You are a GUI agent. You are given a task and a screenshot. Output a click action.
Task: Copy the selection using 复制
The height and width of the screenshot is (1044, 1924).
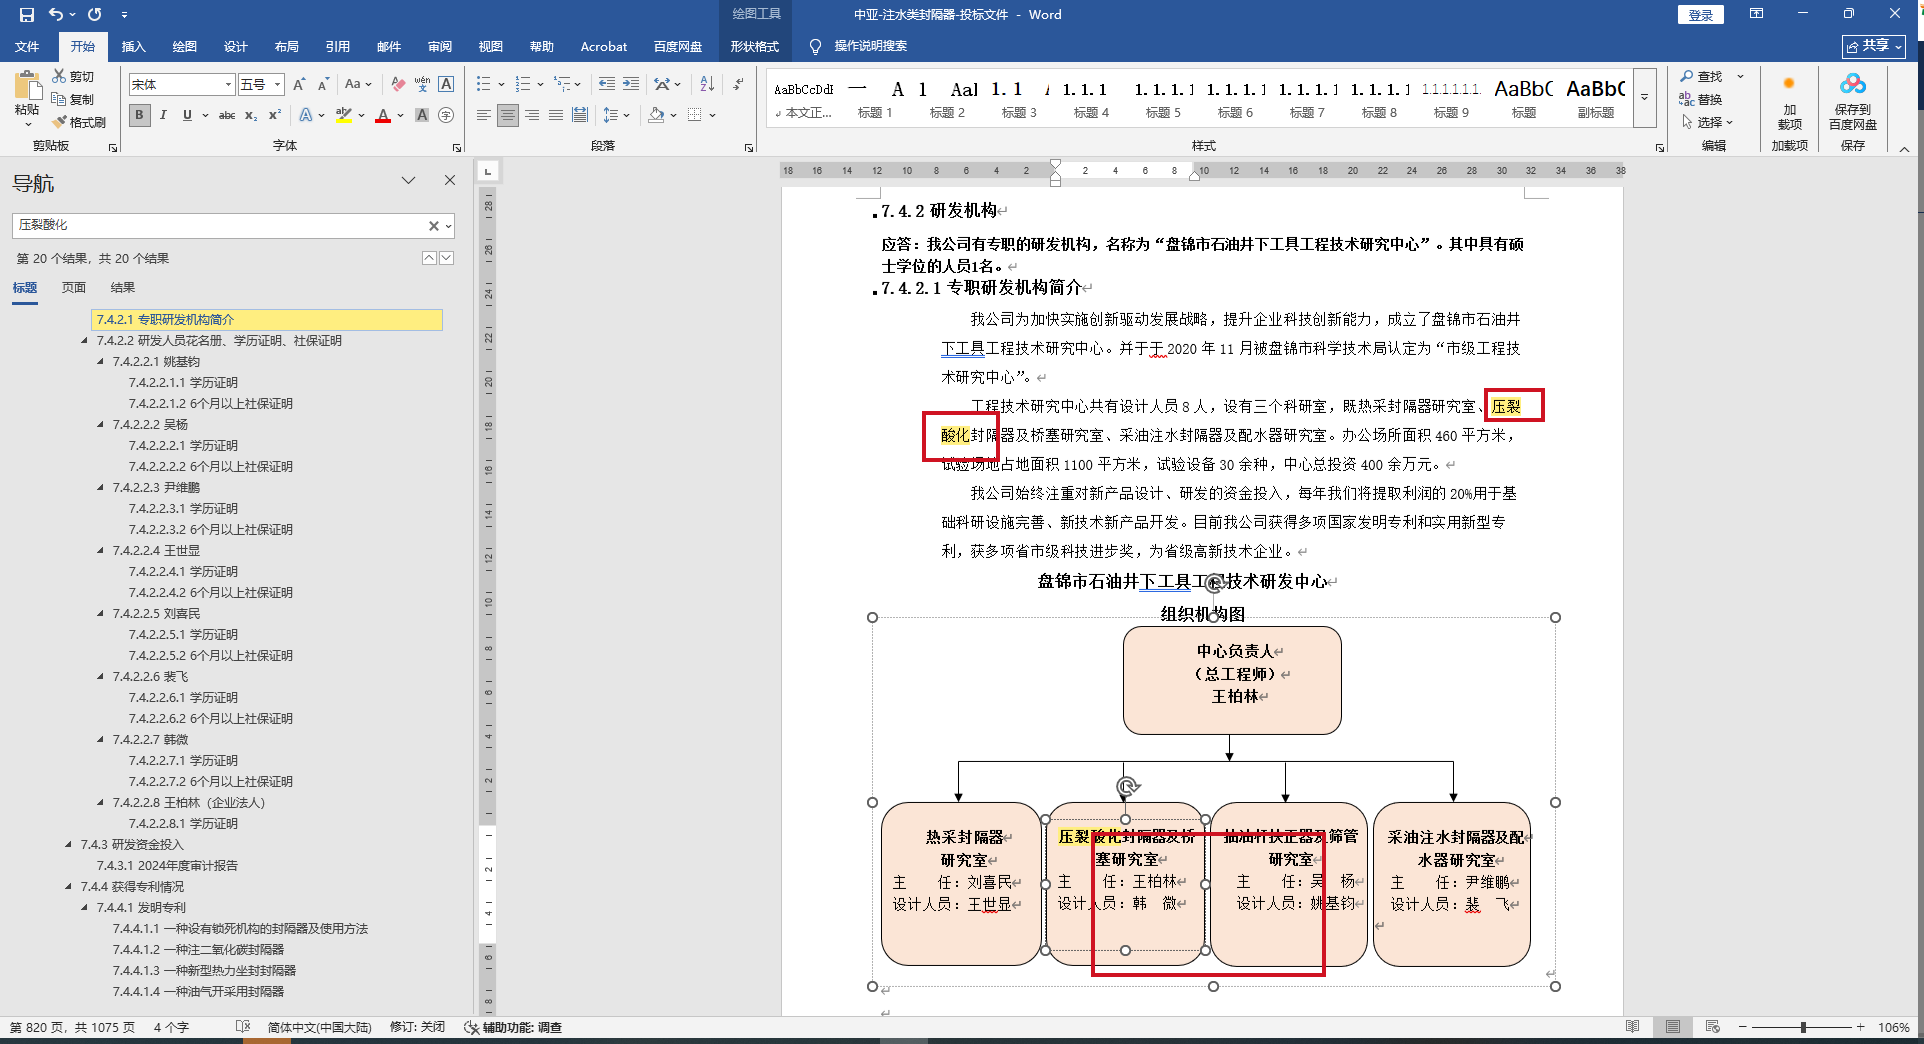(74, 99)
